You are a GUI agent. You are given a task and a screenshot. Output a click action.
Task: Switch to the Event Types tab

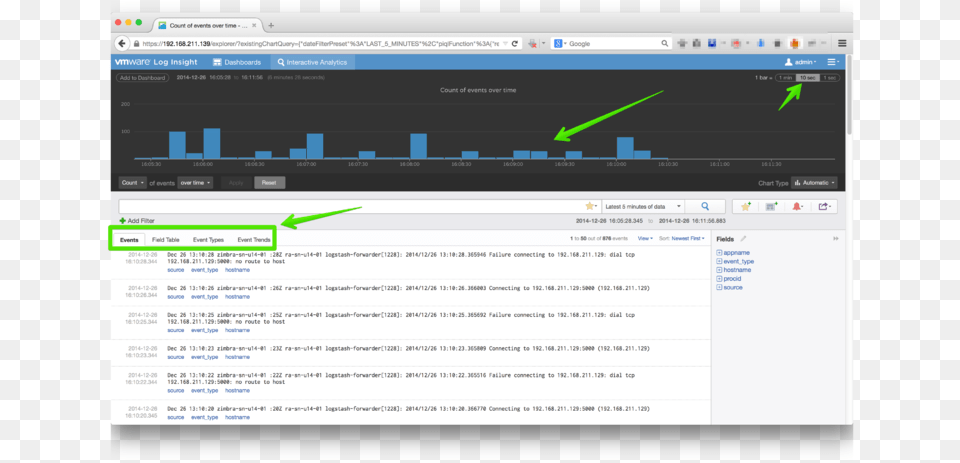[x=208, y=240]
